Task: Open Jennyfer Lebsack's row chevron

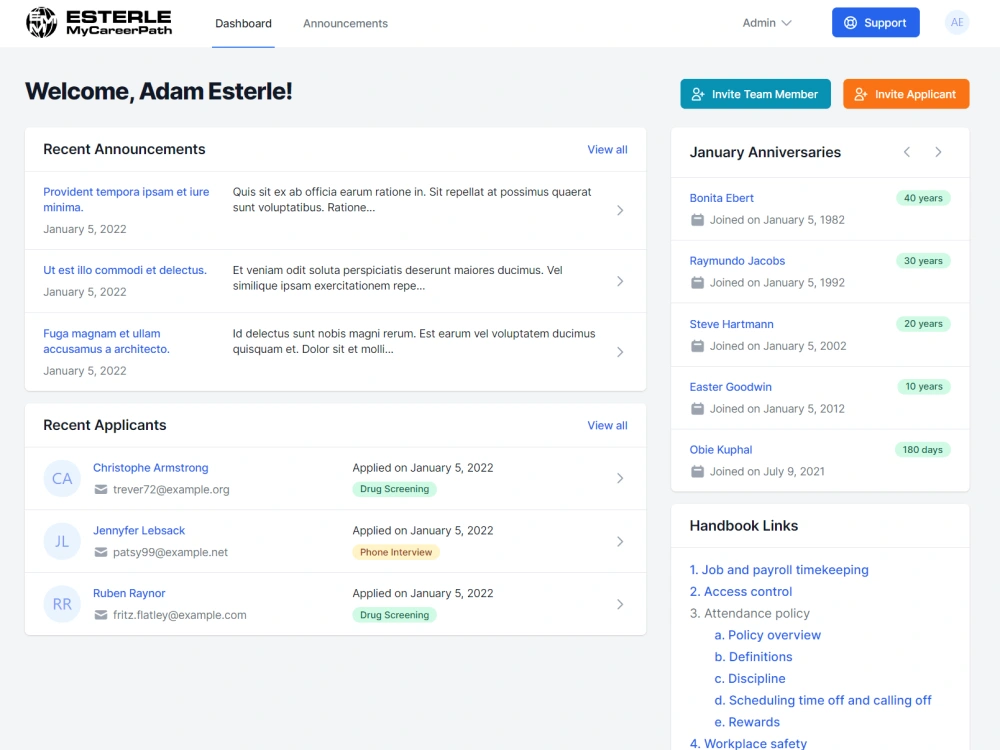Action: (x=620, y=541)
